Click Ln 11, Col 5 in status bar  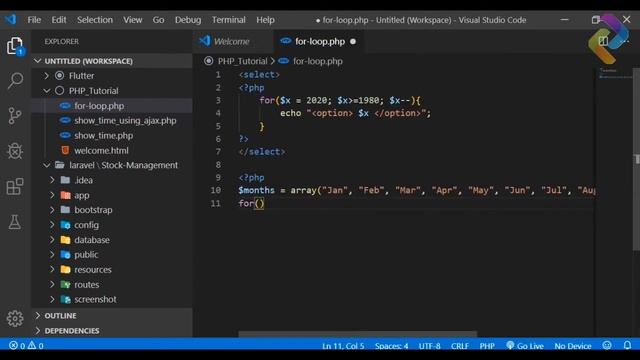click(343, 346)
